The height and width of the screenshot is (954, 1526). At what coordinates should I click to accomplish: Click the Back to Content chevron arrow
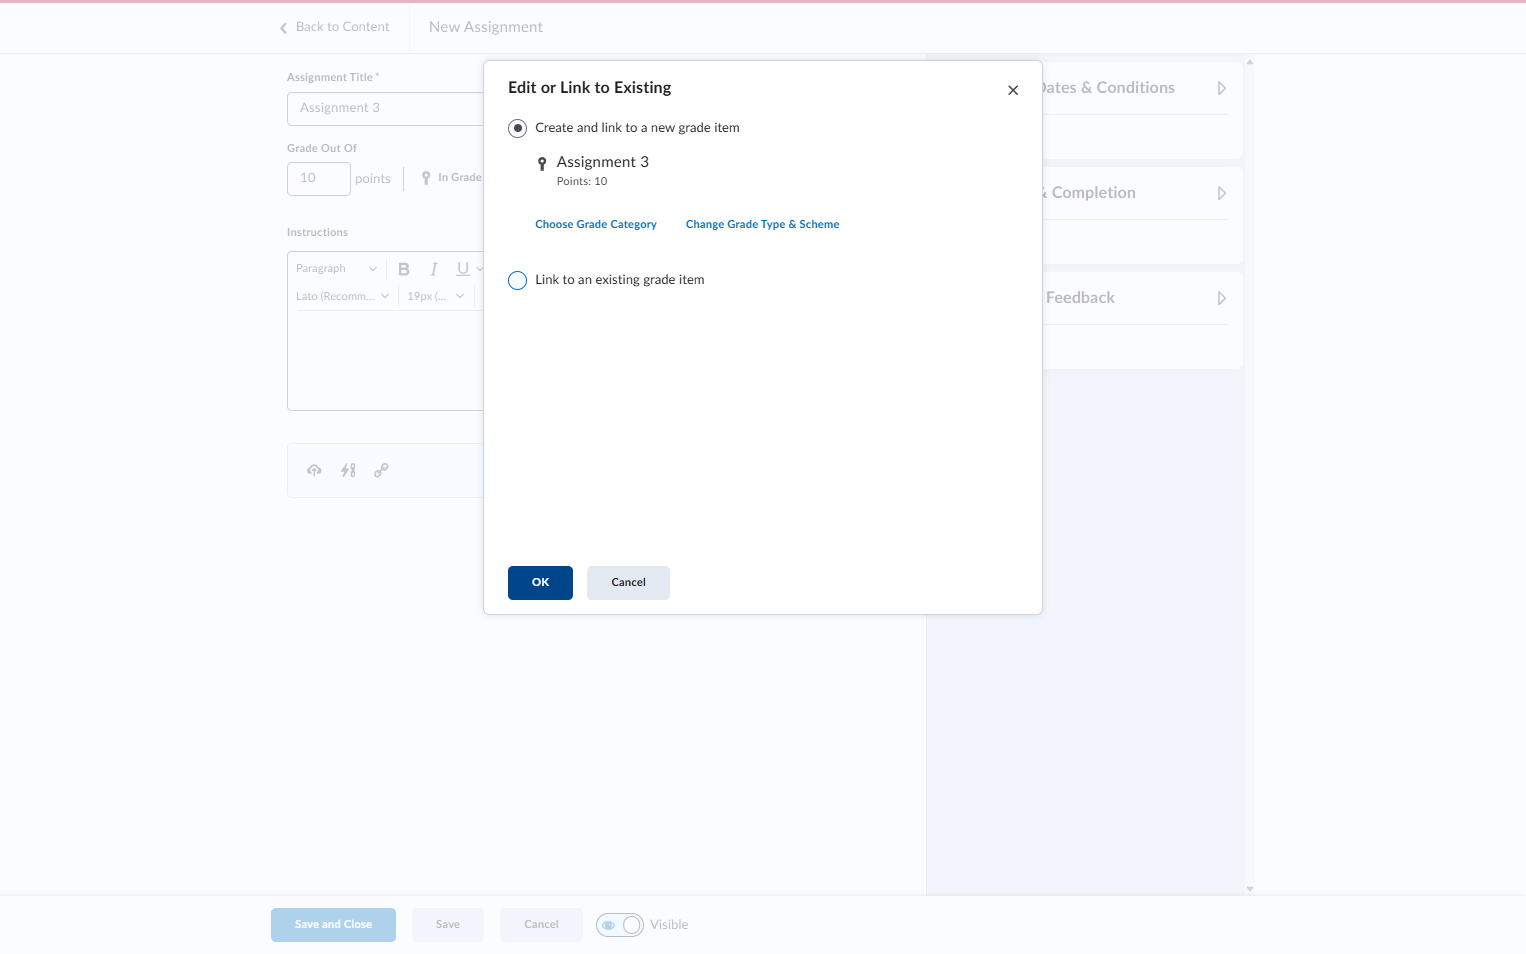point(283,28)
